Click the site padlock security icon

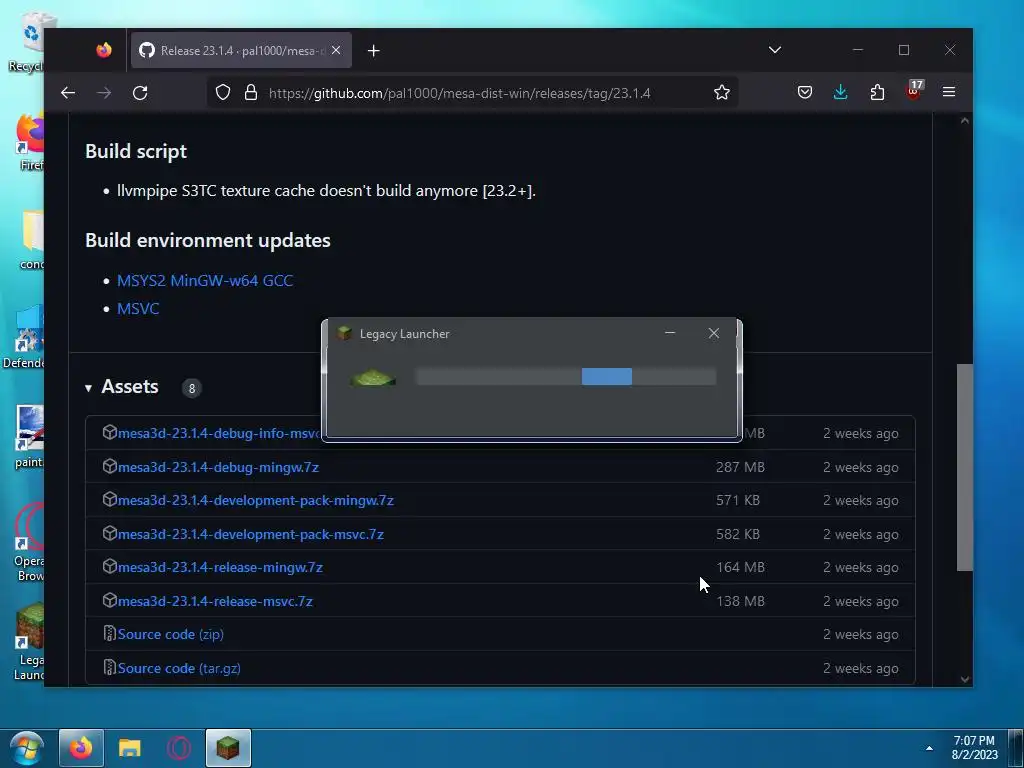coord(251,93)
